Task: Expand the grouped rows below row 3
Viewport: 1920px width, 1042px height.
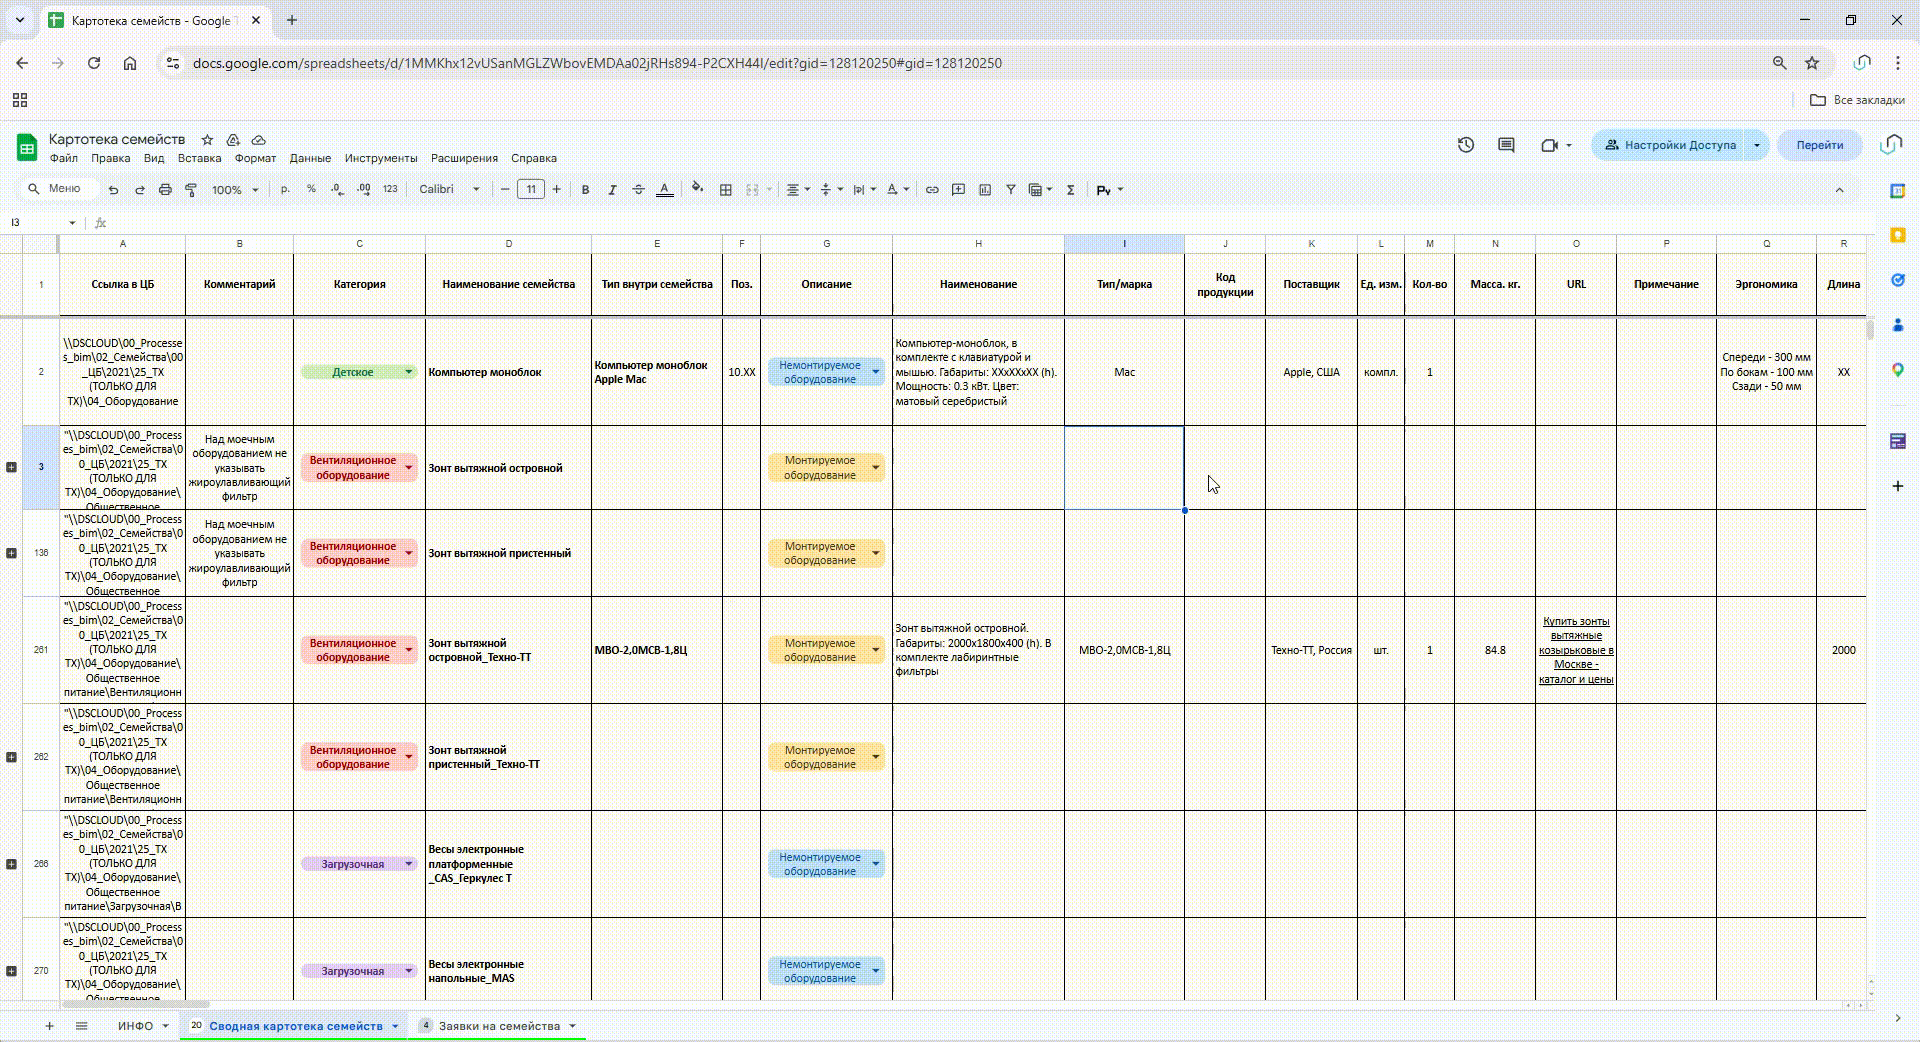Action: click(x=11, y=467)
